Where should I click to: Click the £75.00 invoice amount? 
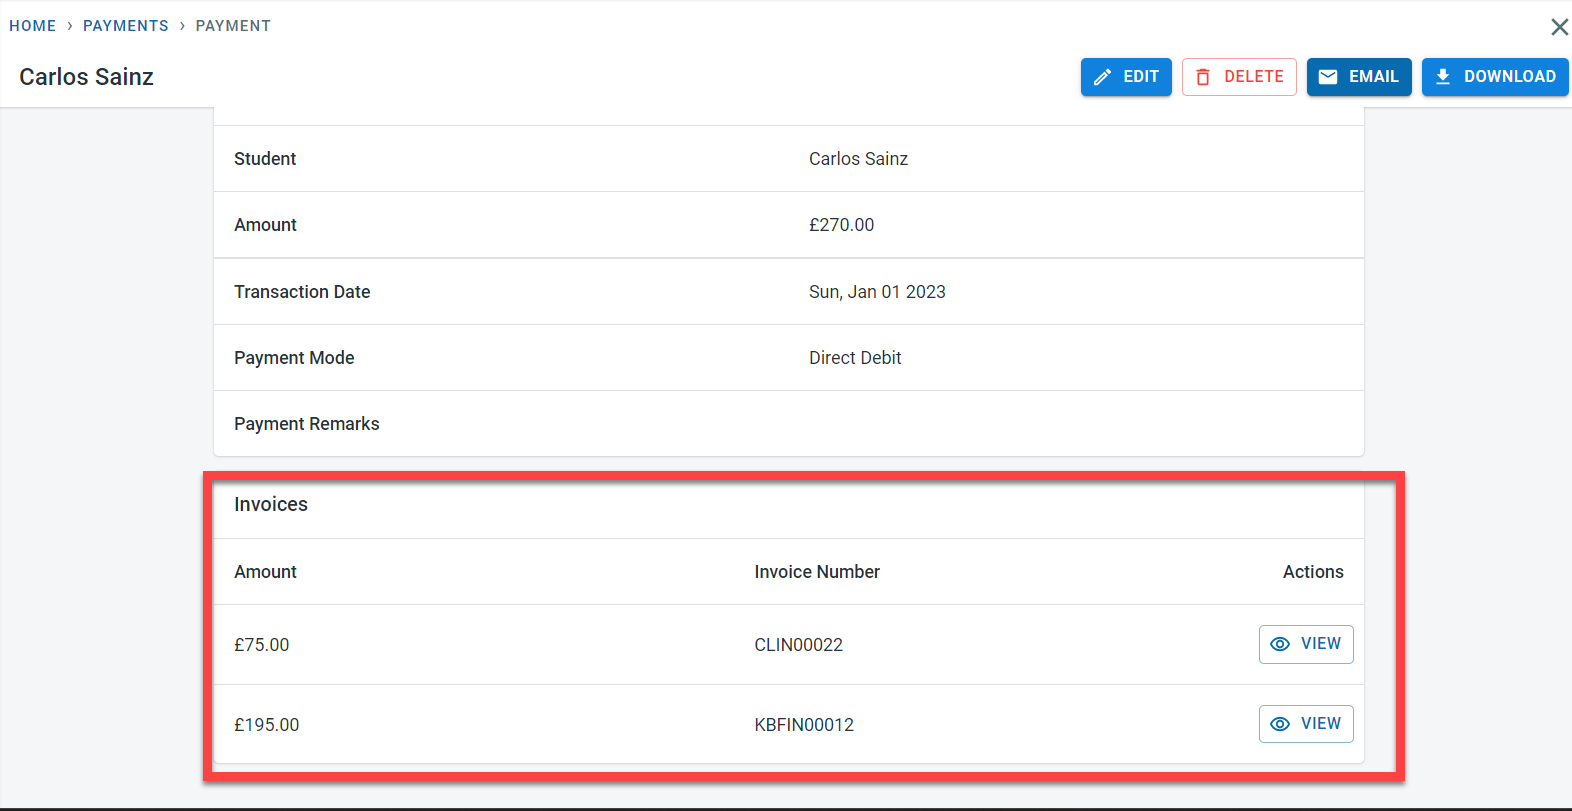(x=262, y=645)
